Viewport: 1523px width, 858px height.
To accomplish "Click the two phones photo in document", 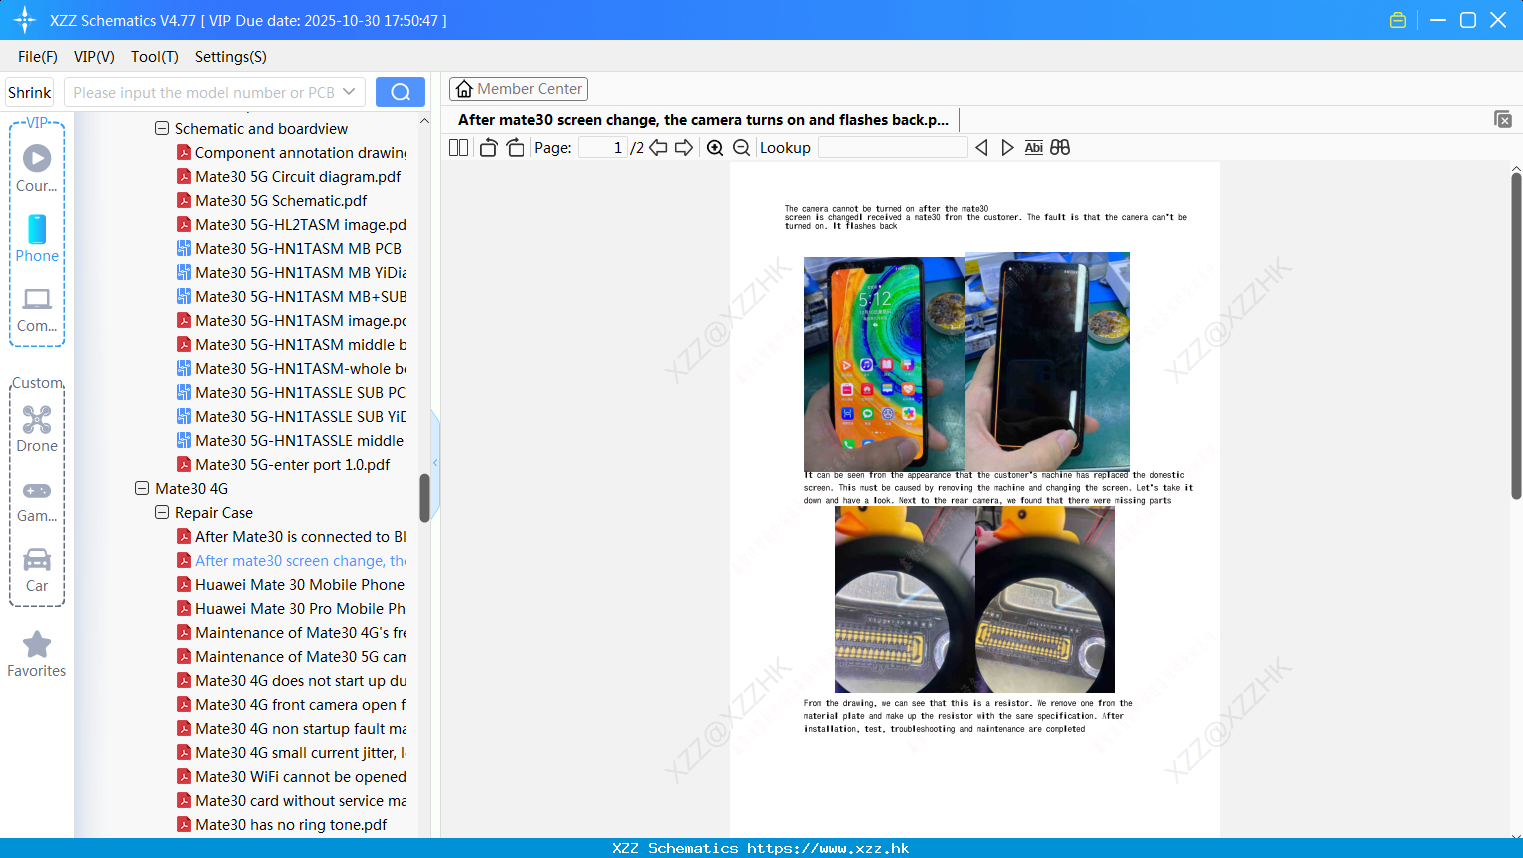I will click(967, 362).
